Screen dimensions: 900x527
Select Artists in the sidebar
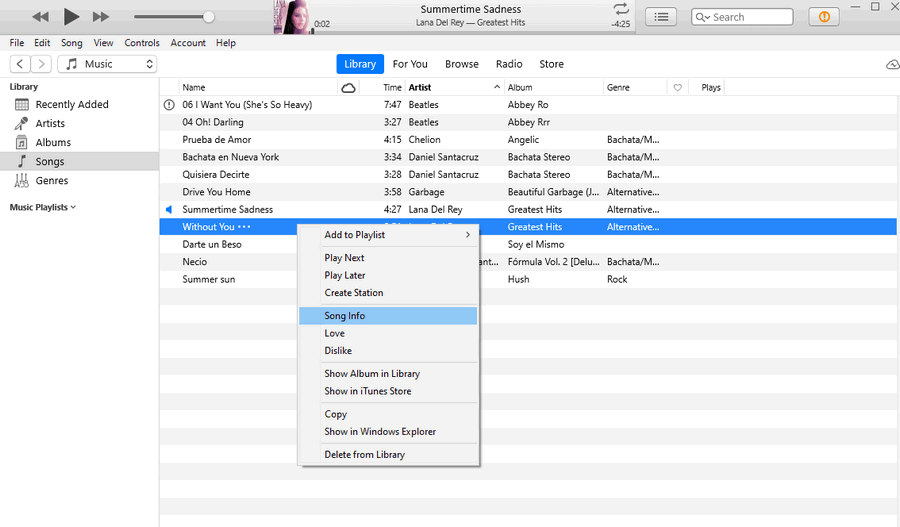(40, 123)
